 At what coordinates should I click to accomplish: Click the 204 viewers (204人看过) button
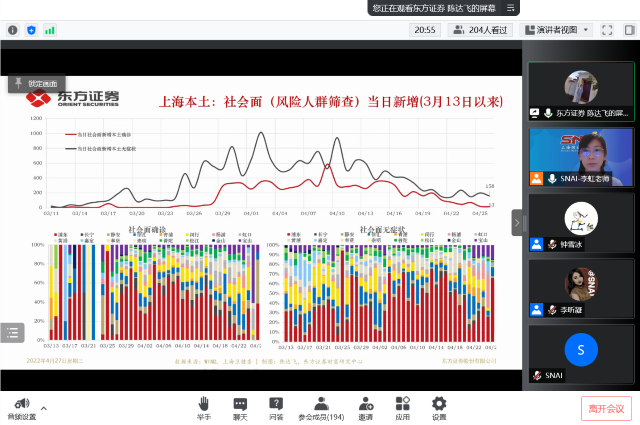[x=481, y=30]
